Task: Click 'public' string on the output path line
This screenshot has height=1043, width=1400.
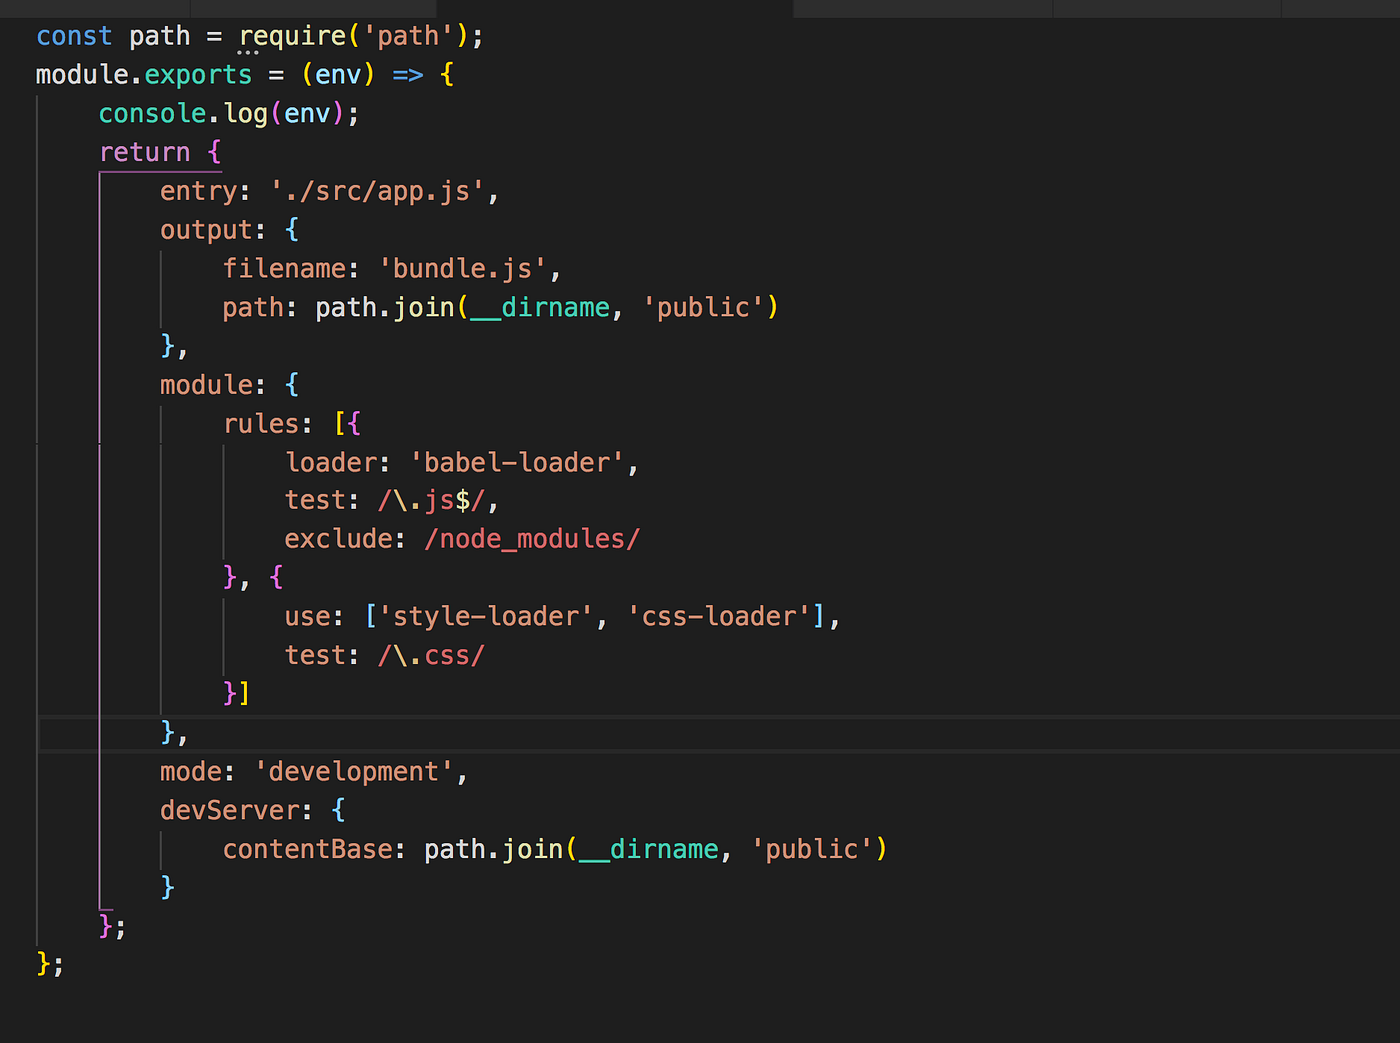Action: 703,307
